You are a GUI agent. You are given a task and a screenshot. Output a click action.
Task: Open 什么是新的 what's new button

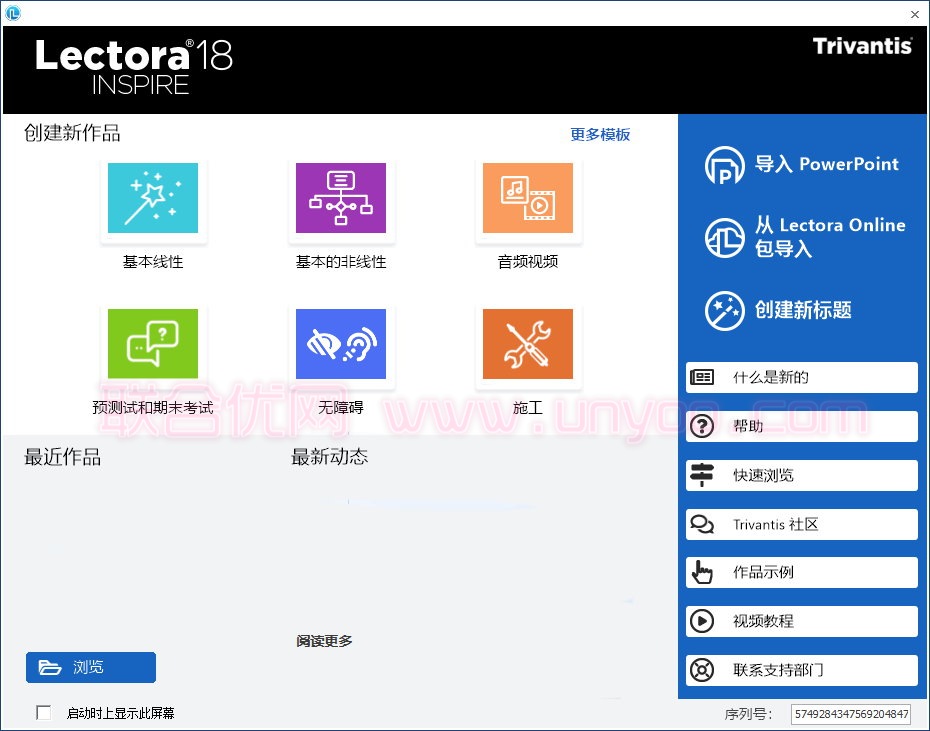coord(802,378)
